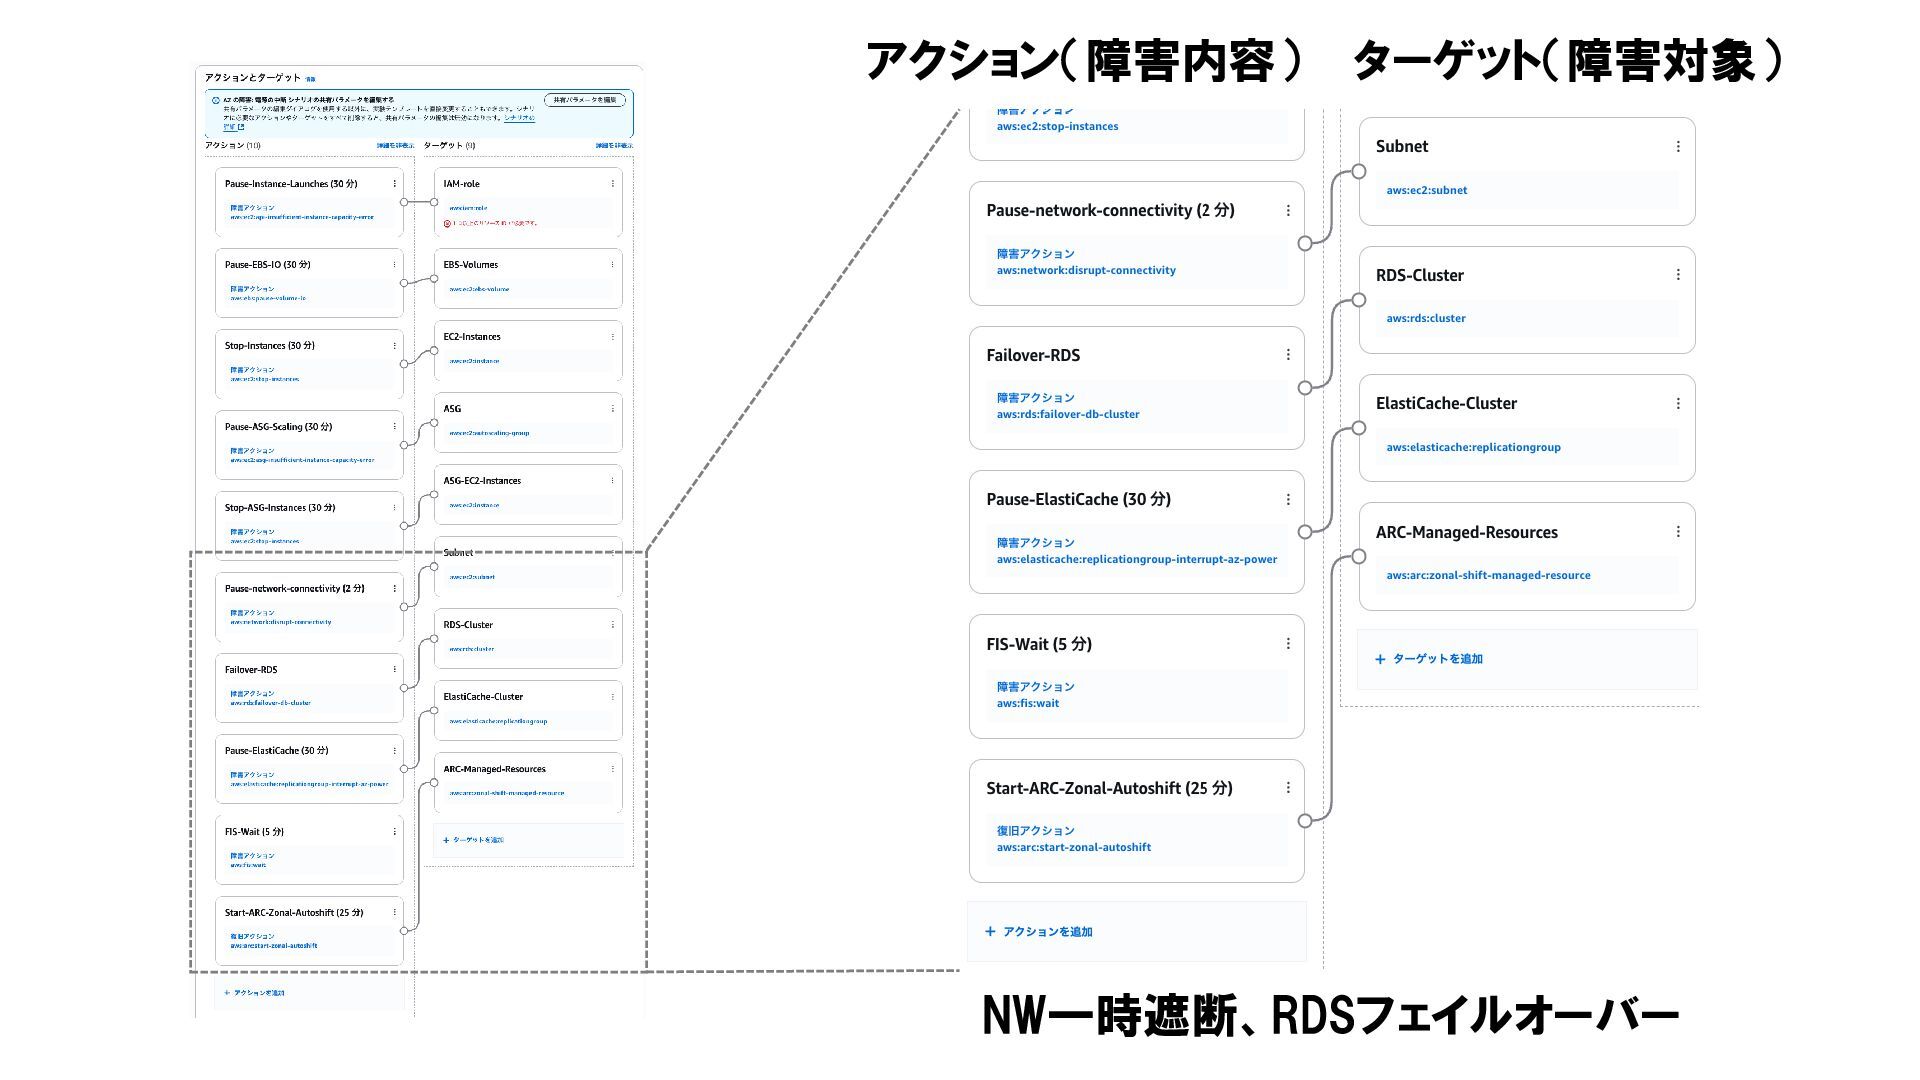Screen dimensions: 1920x1080
Task: Open kebab menu of ASG-EC2-Instances target card
Action: click(x=613, y=481)
